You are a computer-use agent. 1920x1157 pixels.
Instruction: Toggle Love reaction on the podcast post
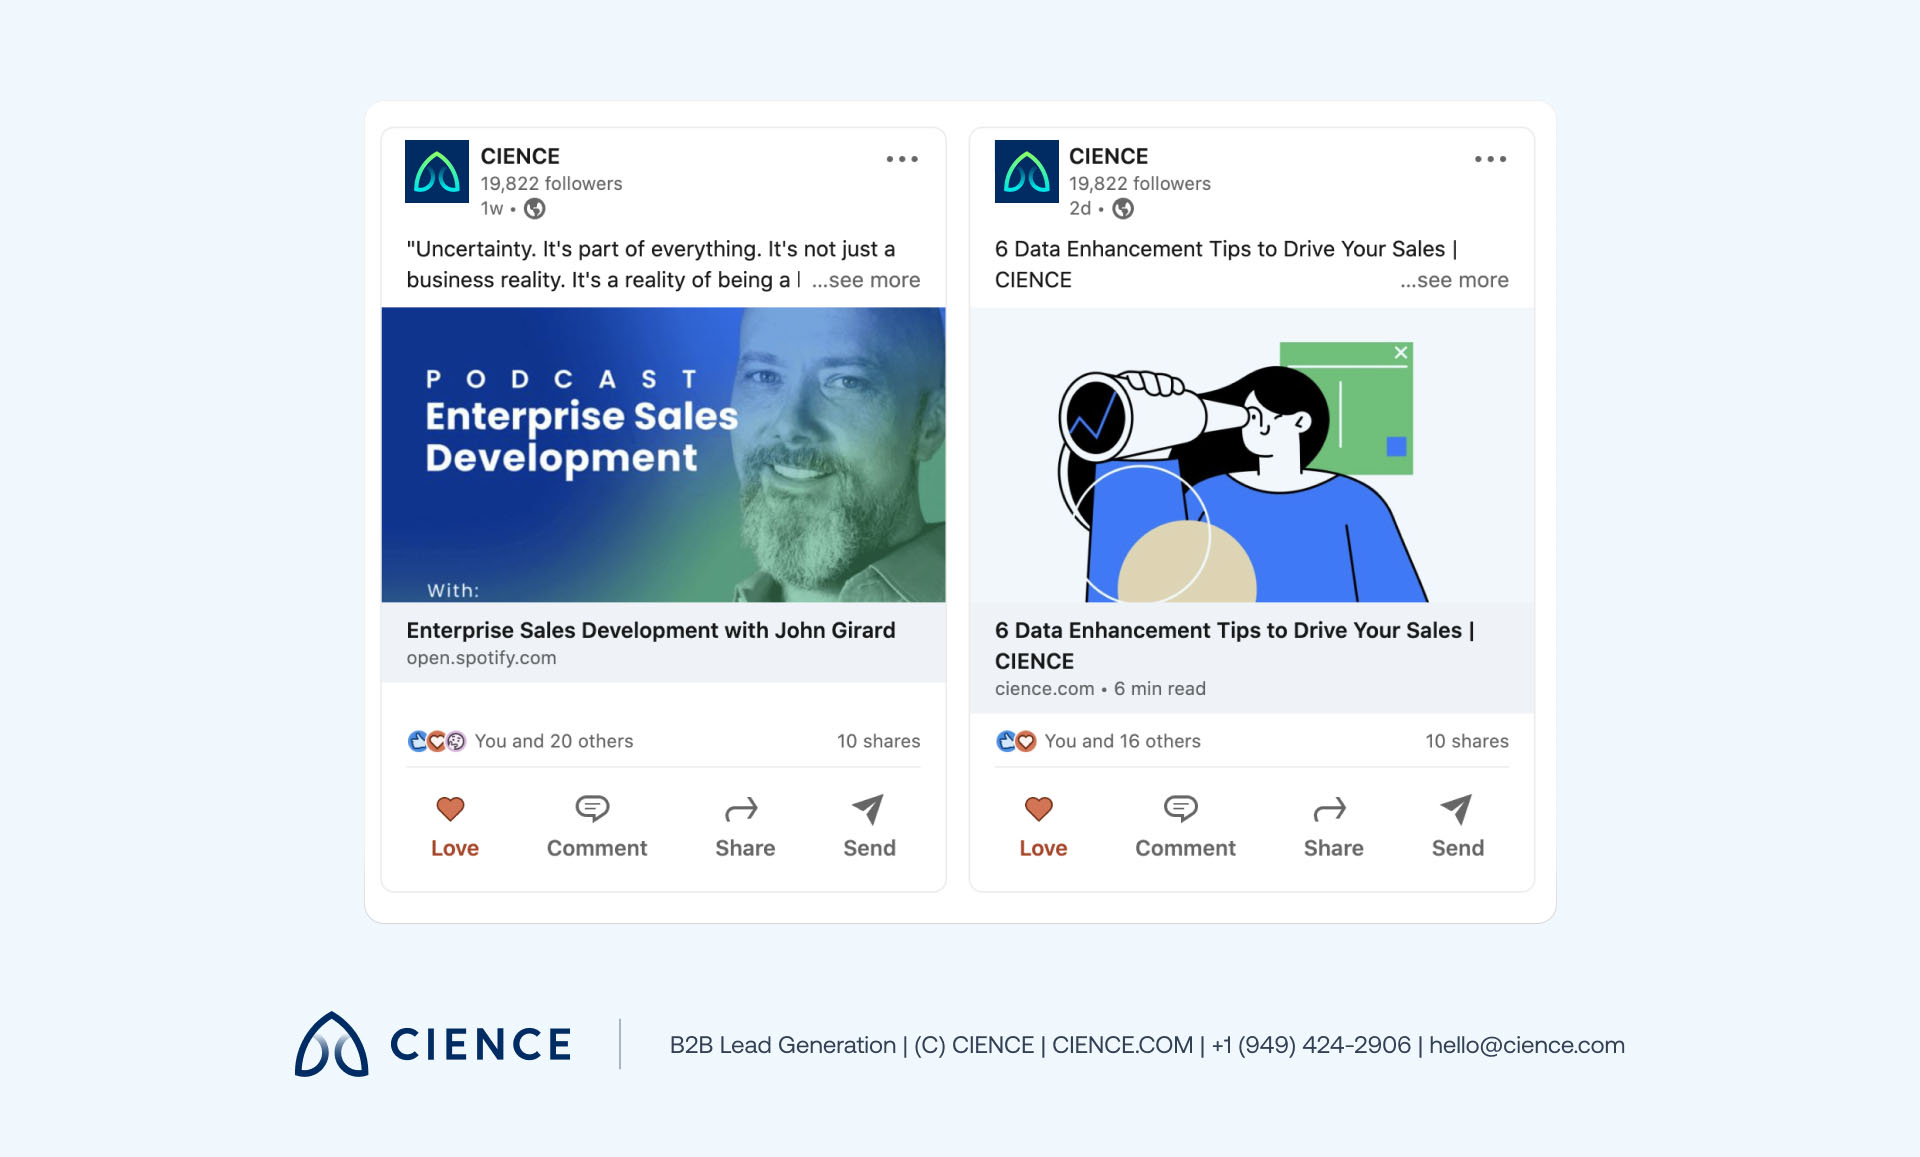pos(451,809)
